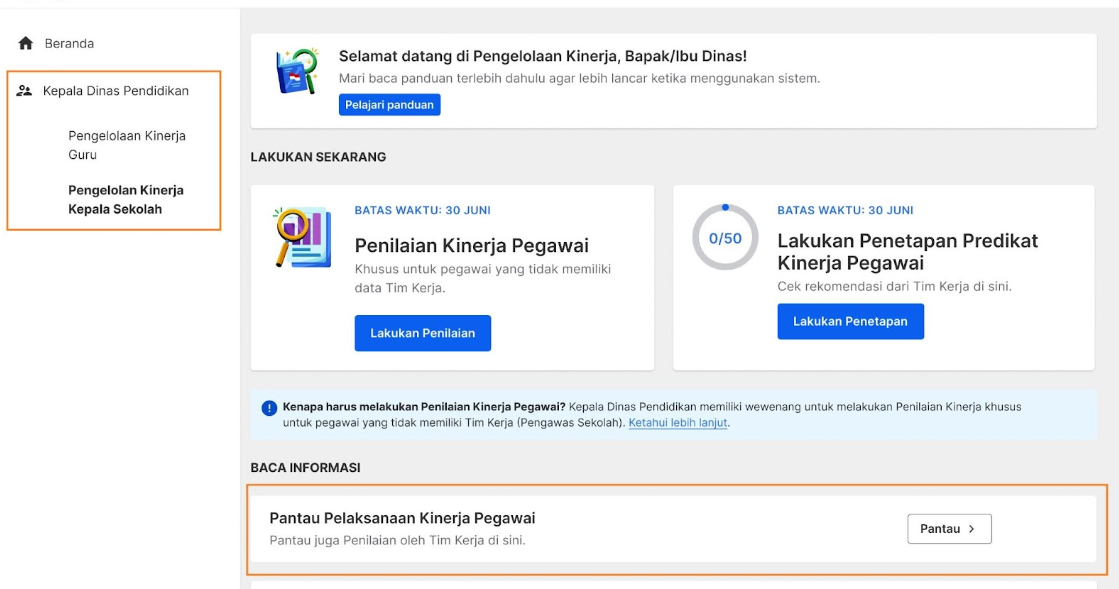1119x589 pixels.
Task: Click the Pantau Pelaksanaan Kinerja Pegawai title
Action: coord(402,518)
